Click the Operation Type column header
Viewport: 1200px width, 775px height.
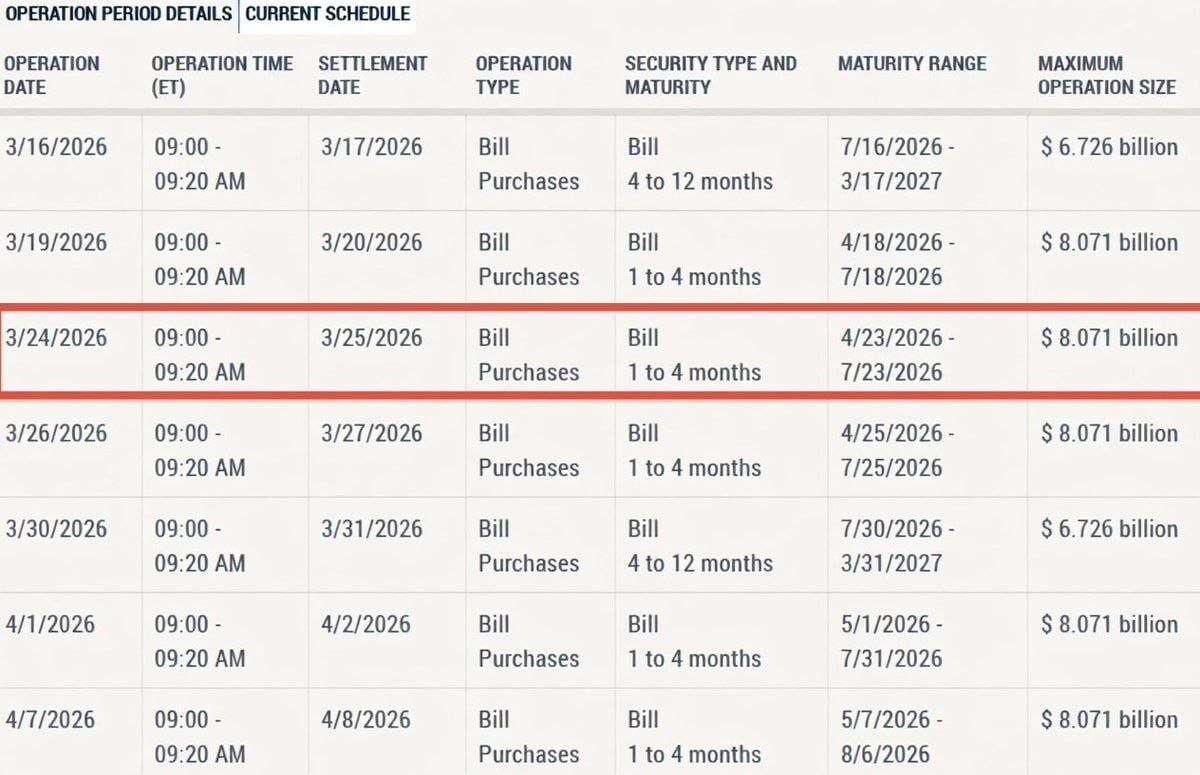(523, 75)
